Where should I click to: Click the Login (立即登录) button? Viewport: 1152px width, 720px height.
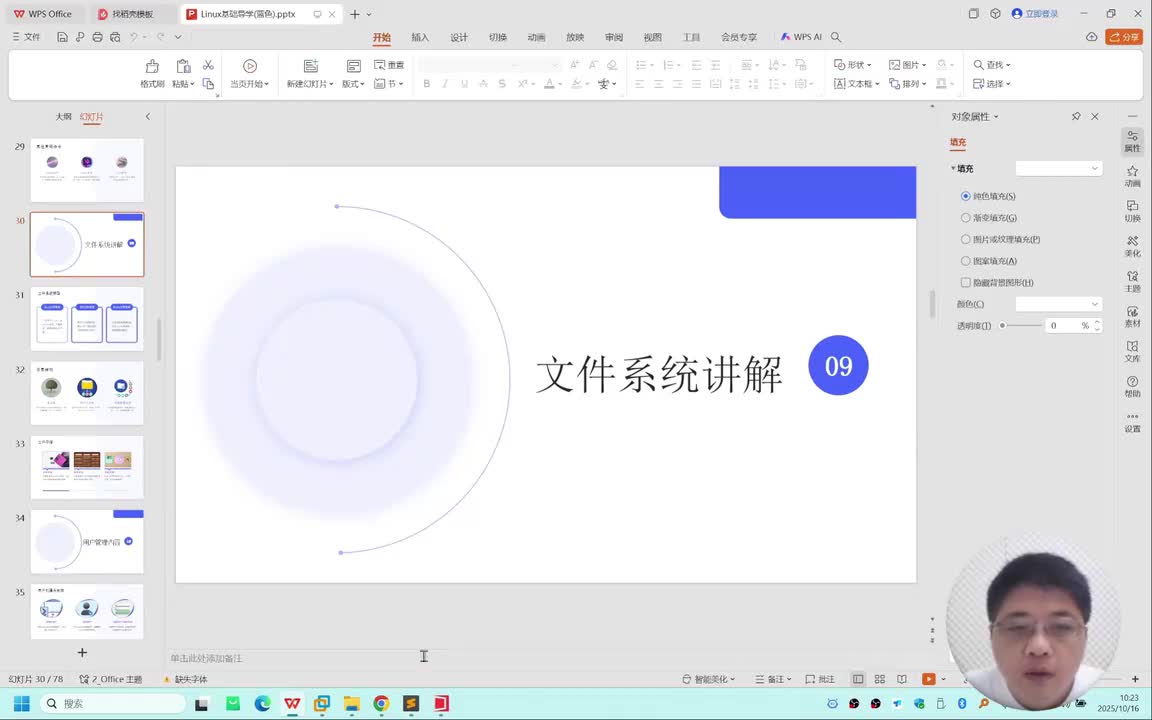pyautogui.click(x=1035, y=13)
